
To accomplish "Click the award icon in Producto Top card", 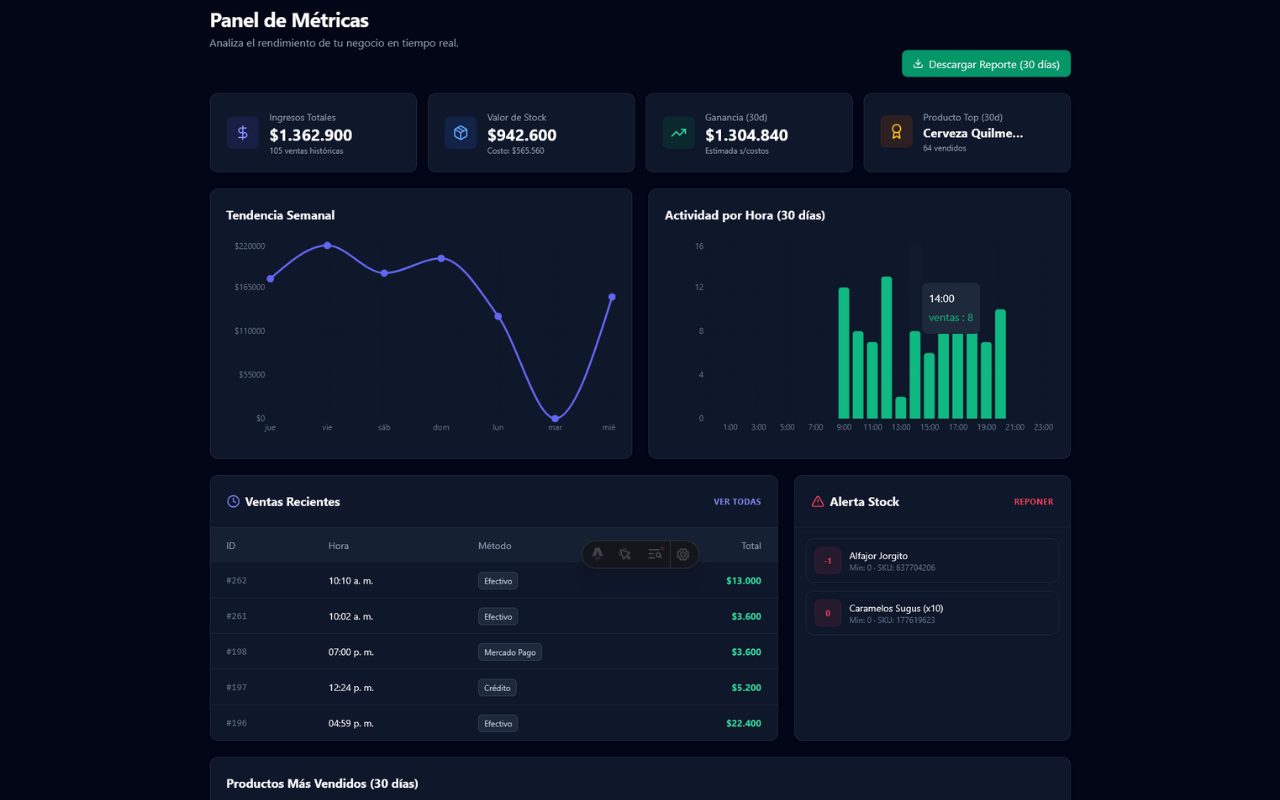I will (x=896, y=132).
